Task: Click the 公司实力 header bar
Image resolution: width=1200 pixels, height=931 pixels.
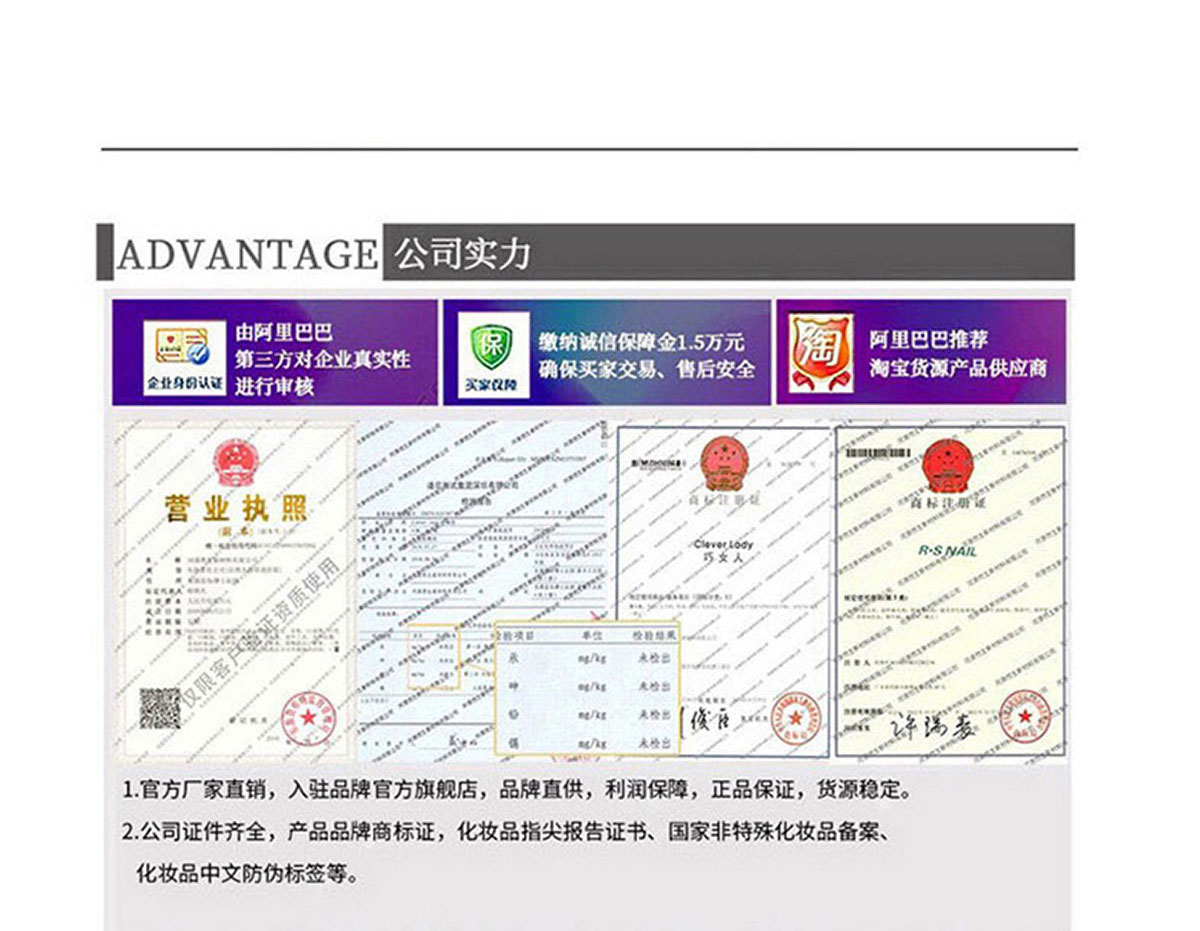Action: (729, 252)
